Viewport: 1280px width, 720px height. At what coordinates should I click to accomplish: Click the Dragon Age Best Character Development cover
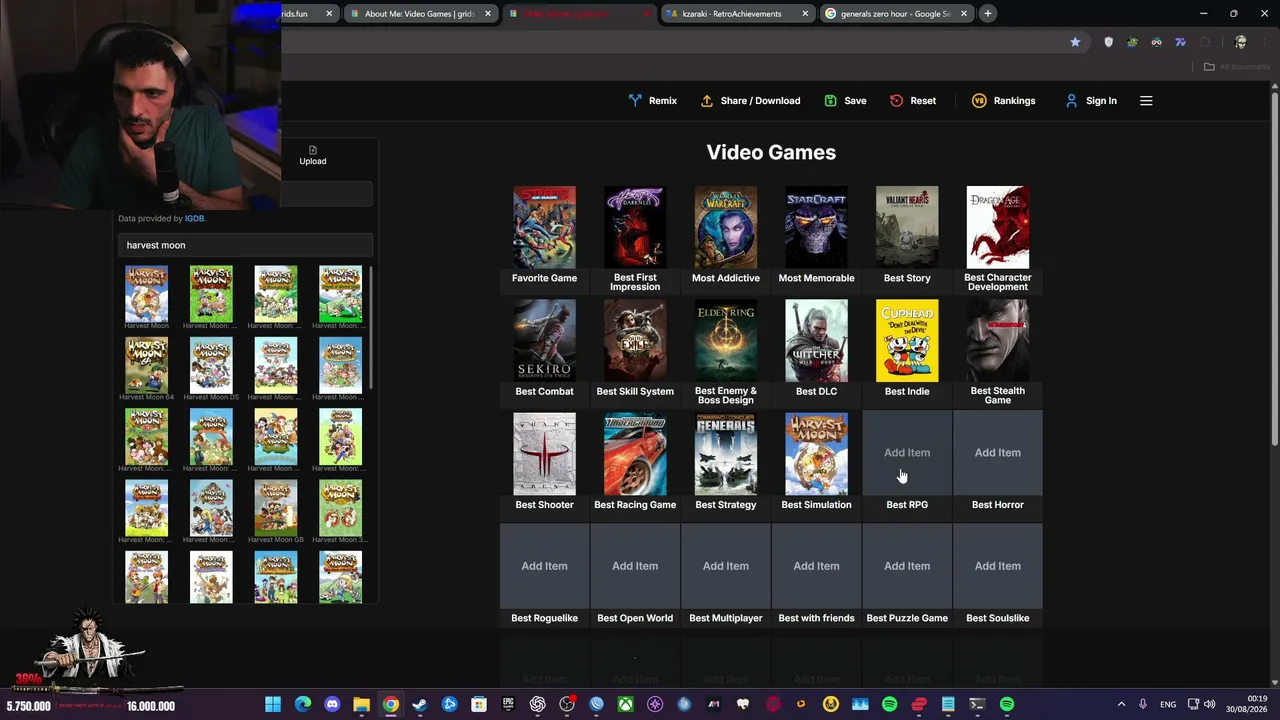pyautogui.click(x=998, y=228)
